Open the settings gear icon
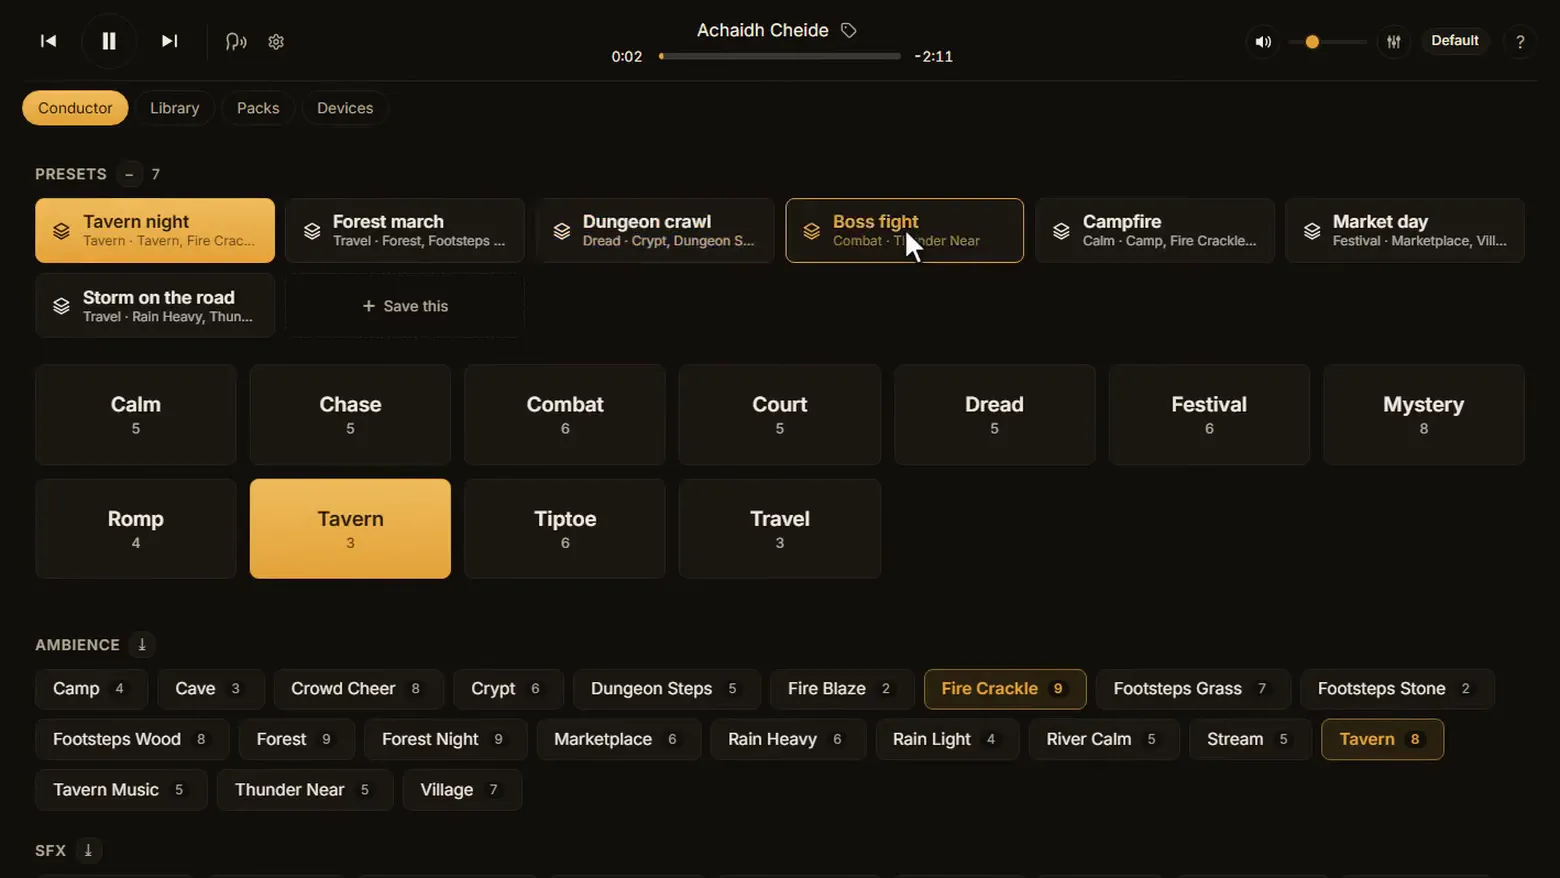Viewport: 1560px width, 878px height. [276, 42]
